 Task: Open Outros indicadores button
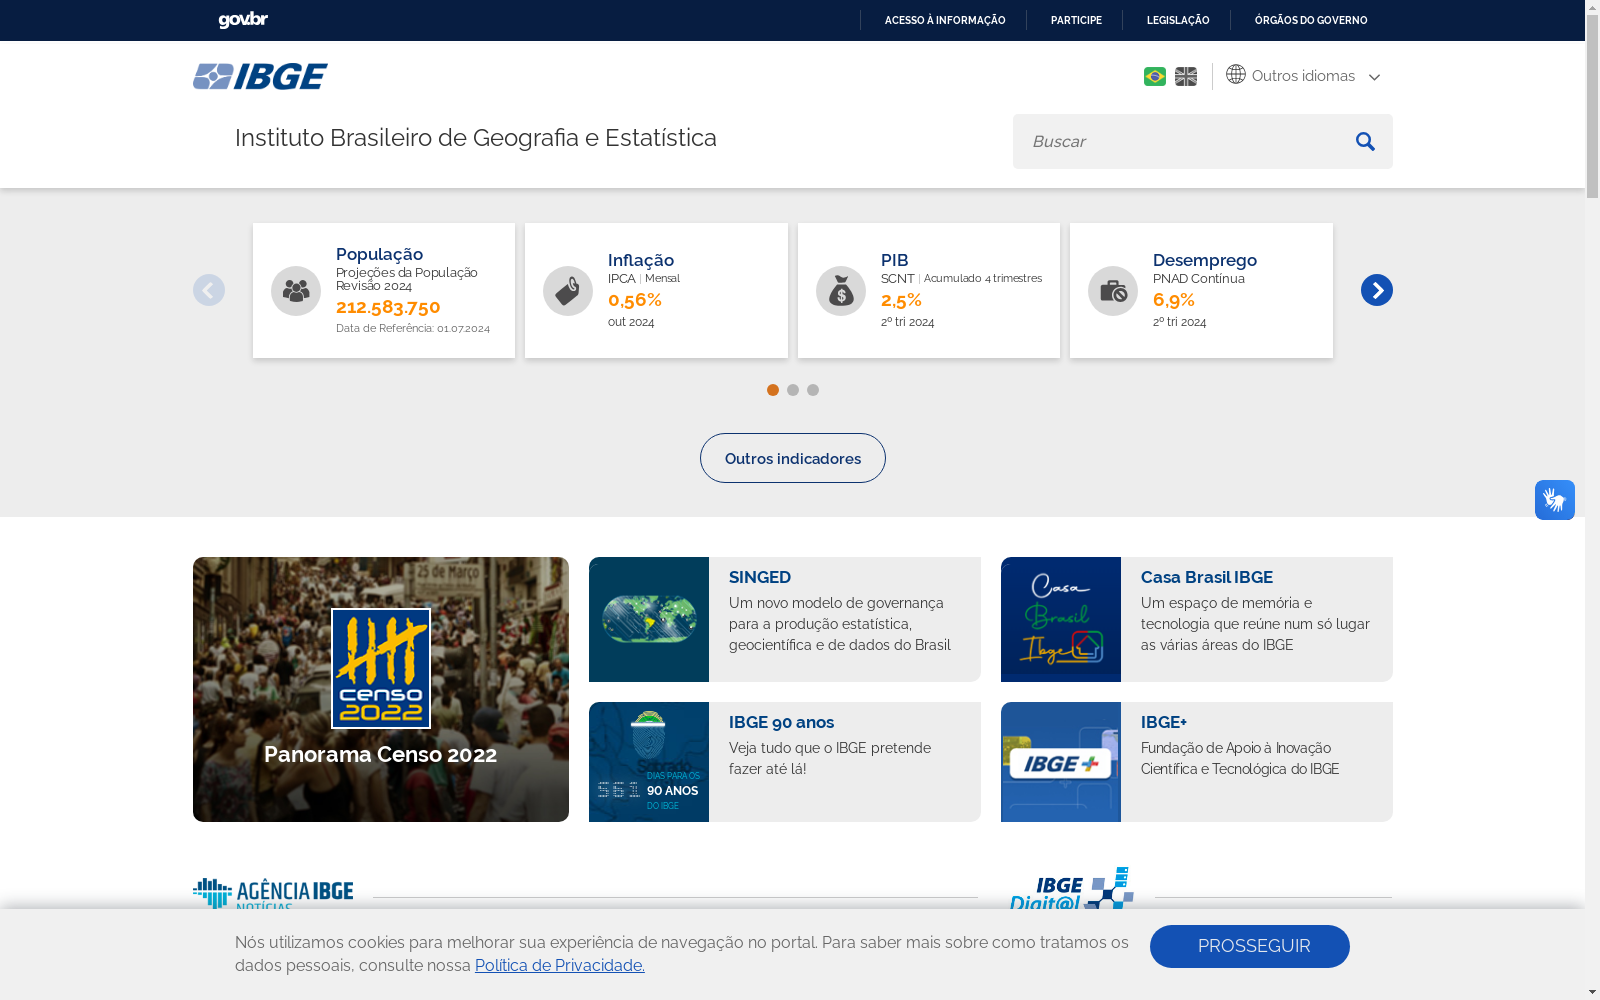[x=793, y=458]
